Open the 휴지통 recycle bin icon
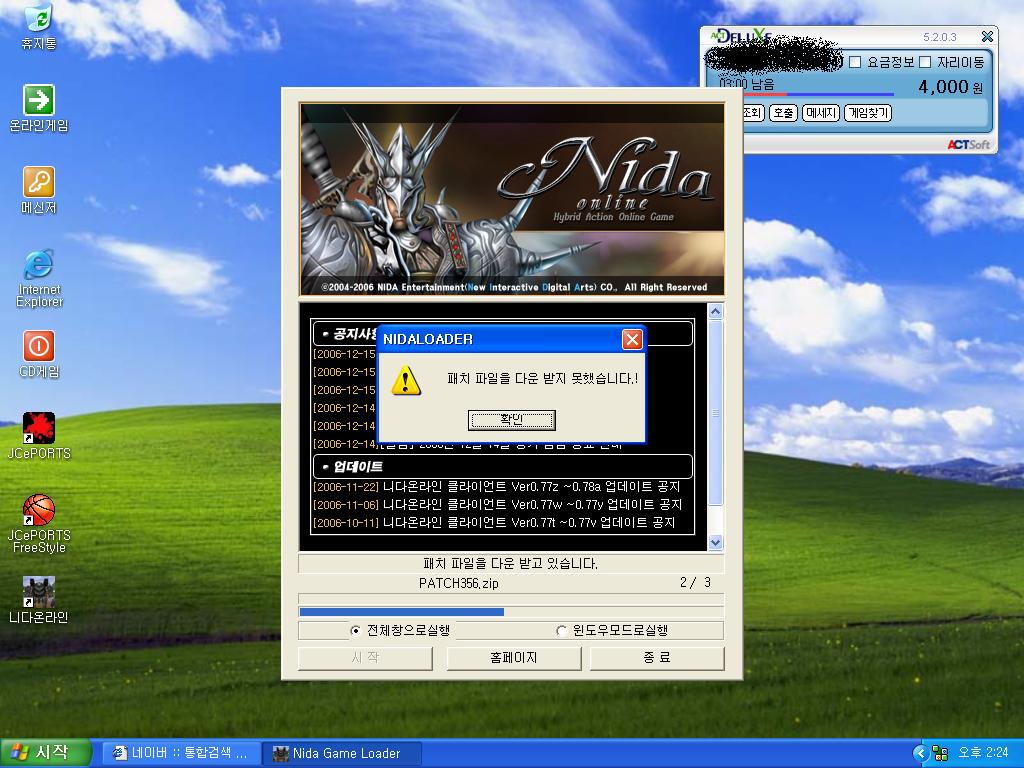Screen dimensions: 1024x768 [x=38, y=19]
